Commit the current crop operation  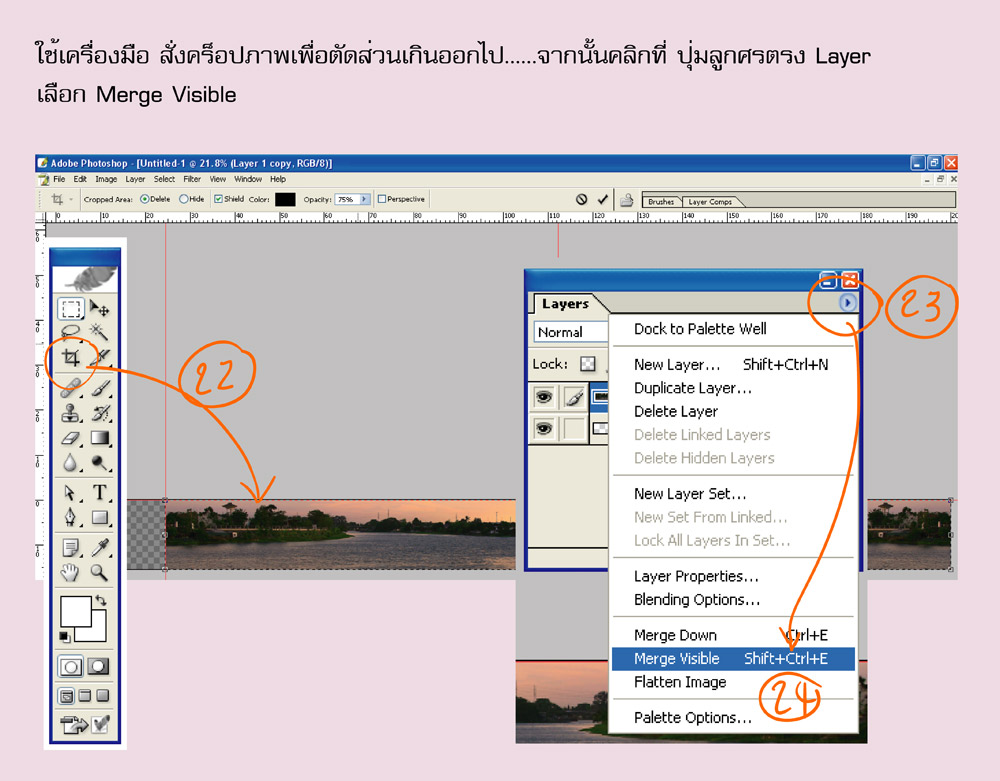[x=603, y=200]
